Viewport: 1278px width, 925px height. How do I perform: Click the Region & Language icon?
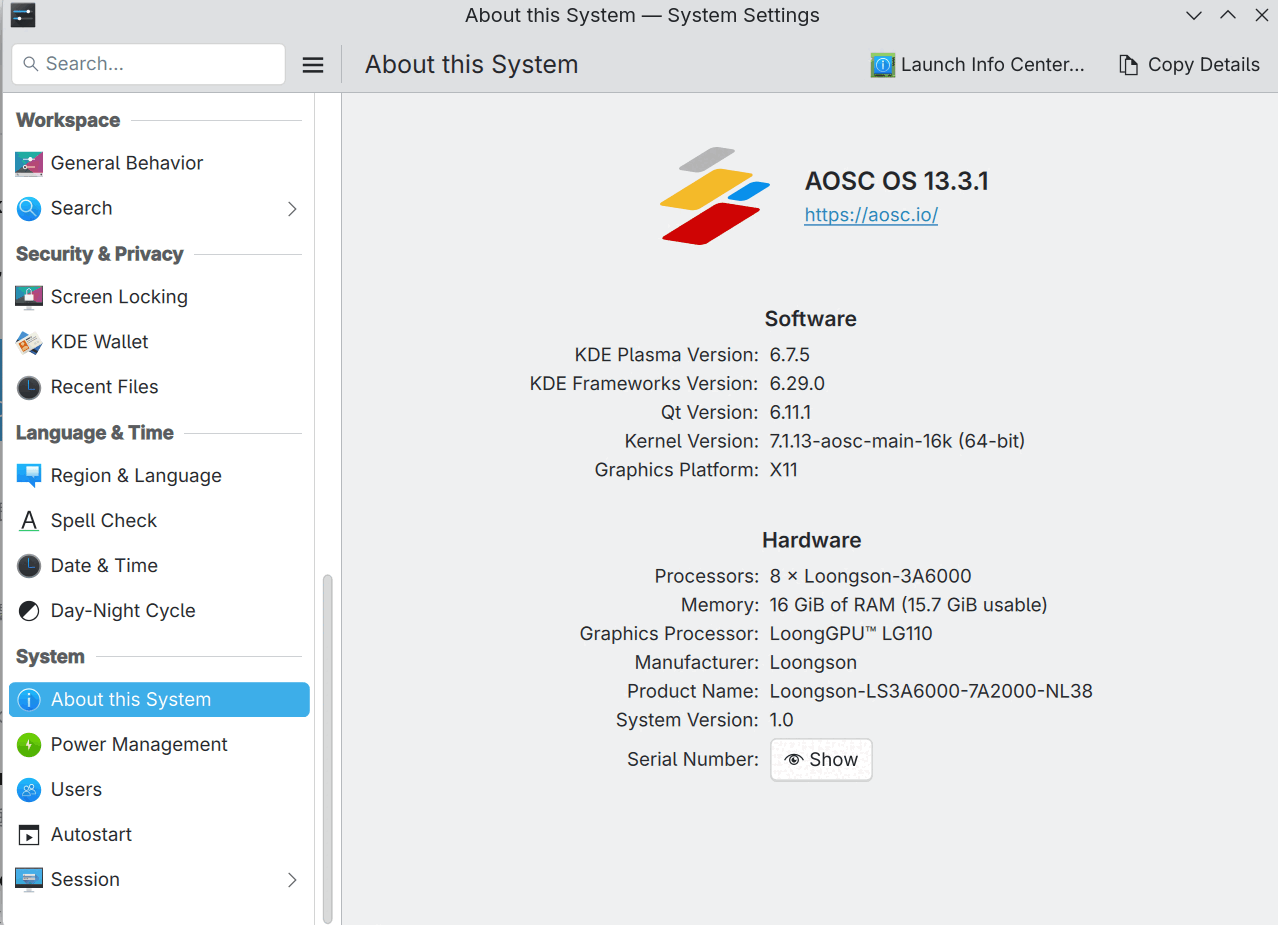point(29,476)
